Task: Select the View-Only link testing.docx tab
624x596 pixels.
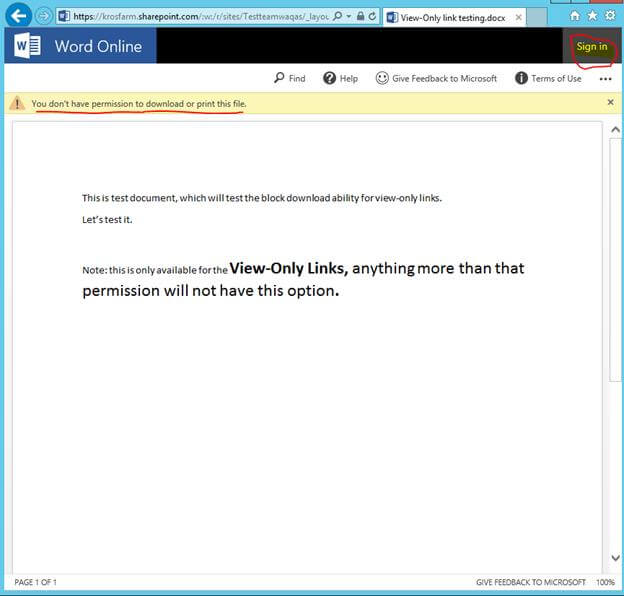Action: click(x=453, y=18)
